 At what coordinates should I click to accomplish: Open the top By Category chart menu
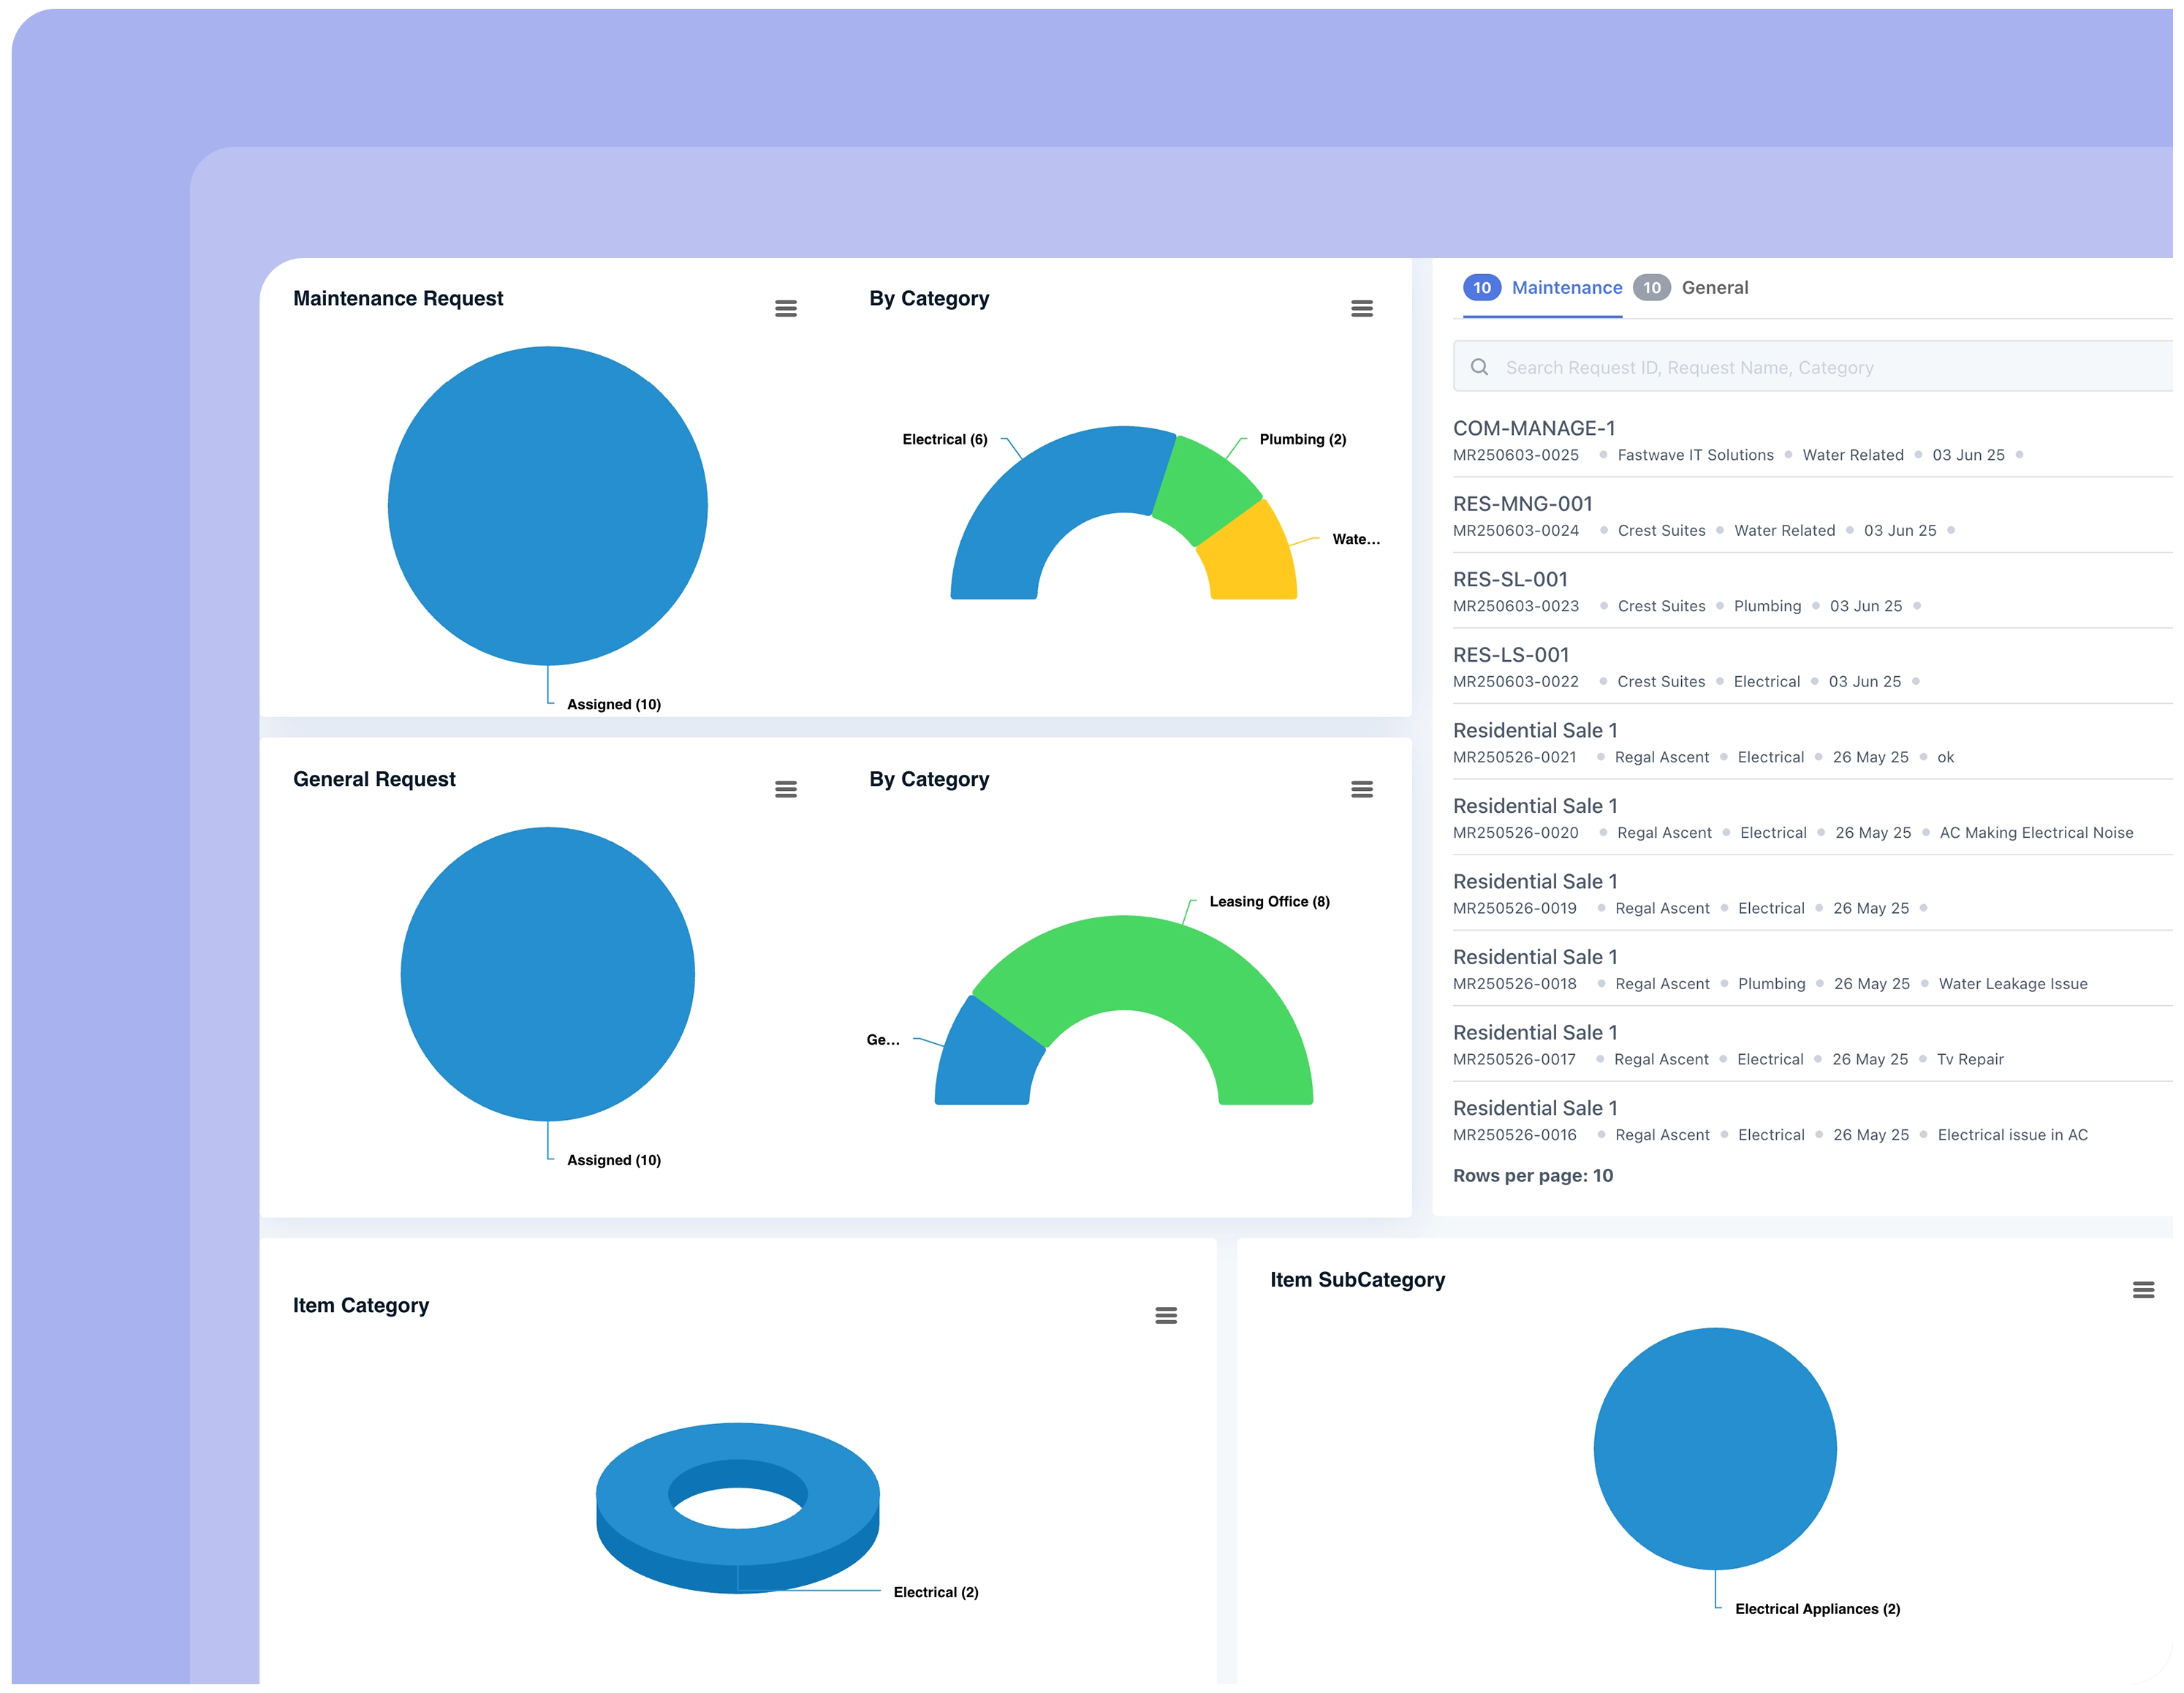(x=1362, y=308)
